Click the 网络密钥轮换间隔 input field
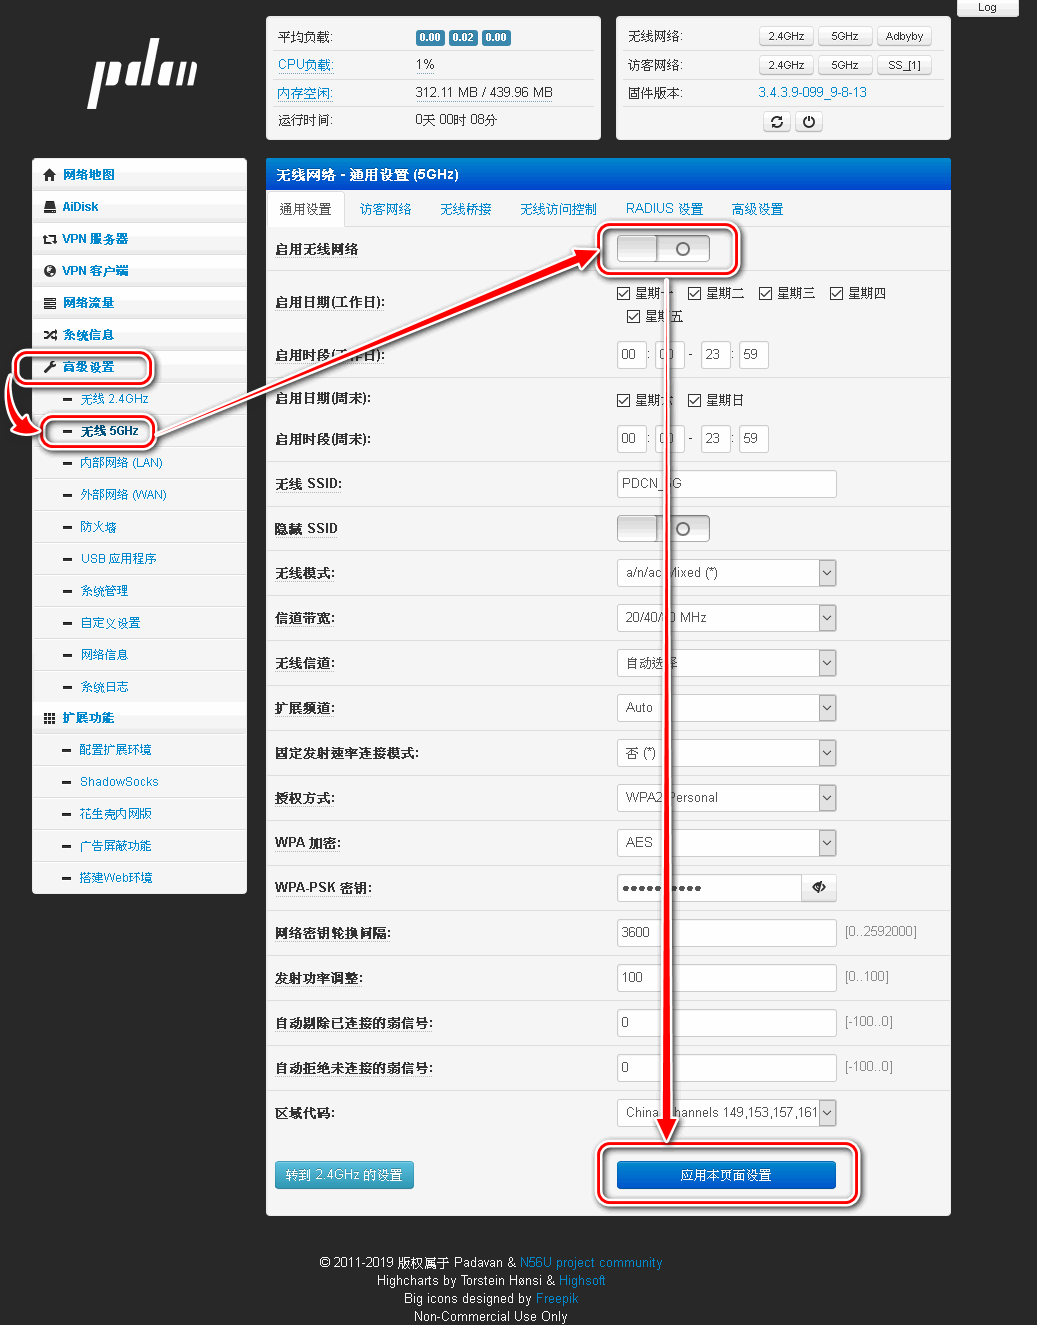Image resolution: width=1037 pixels, height=1325 pixels. pos(726,932)
